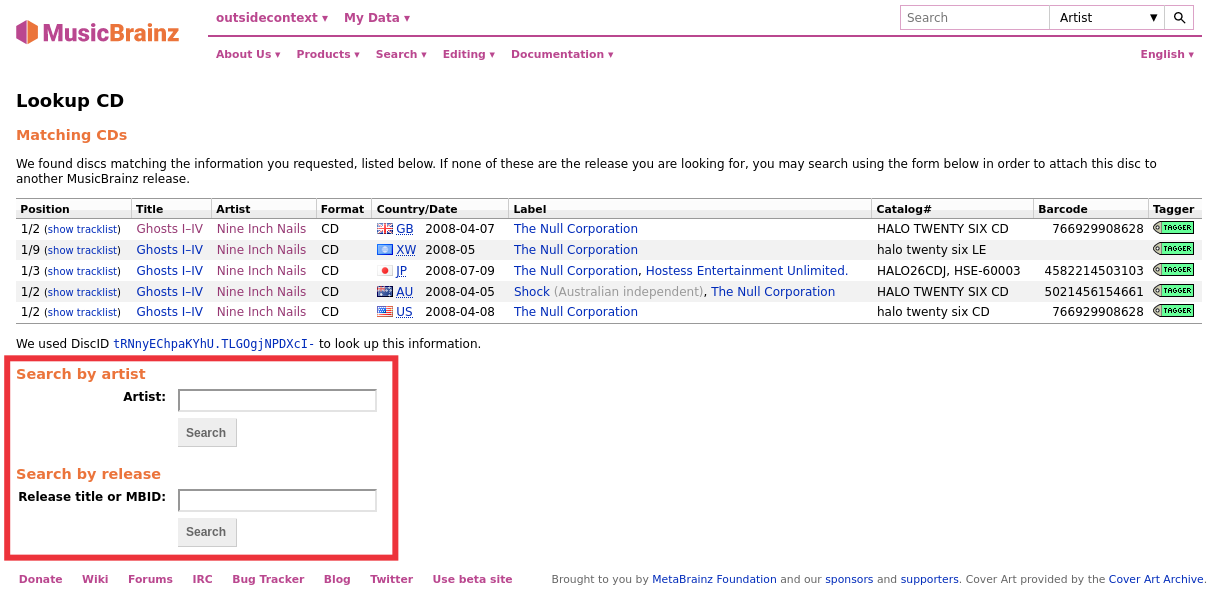Click barcode 4582214503103
Screen dimensions: 1218x612
[1094, 271]
